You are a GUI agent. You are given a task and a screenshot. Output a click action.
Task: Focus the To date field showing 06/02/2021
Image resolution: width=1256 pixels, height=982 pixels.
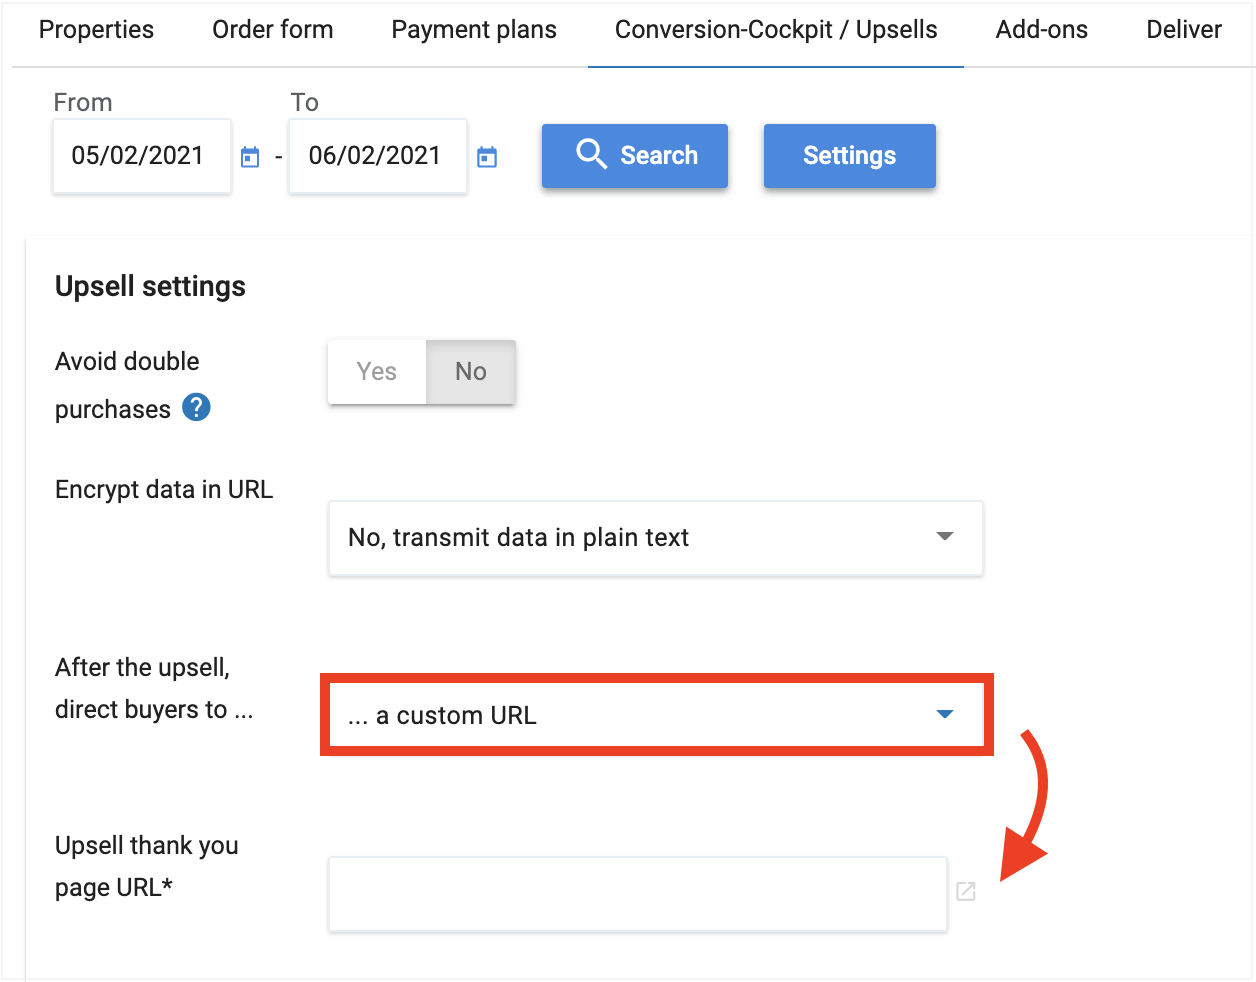click(x=377, y=156)
